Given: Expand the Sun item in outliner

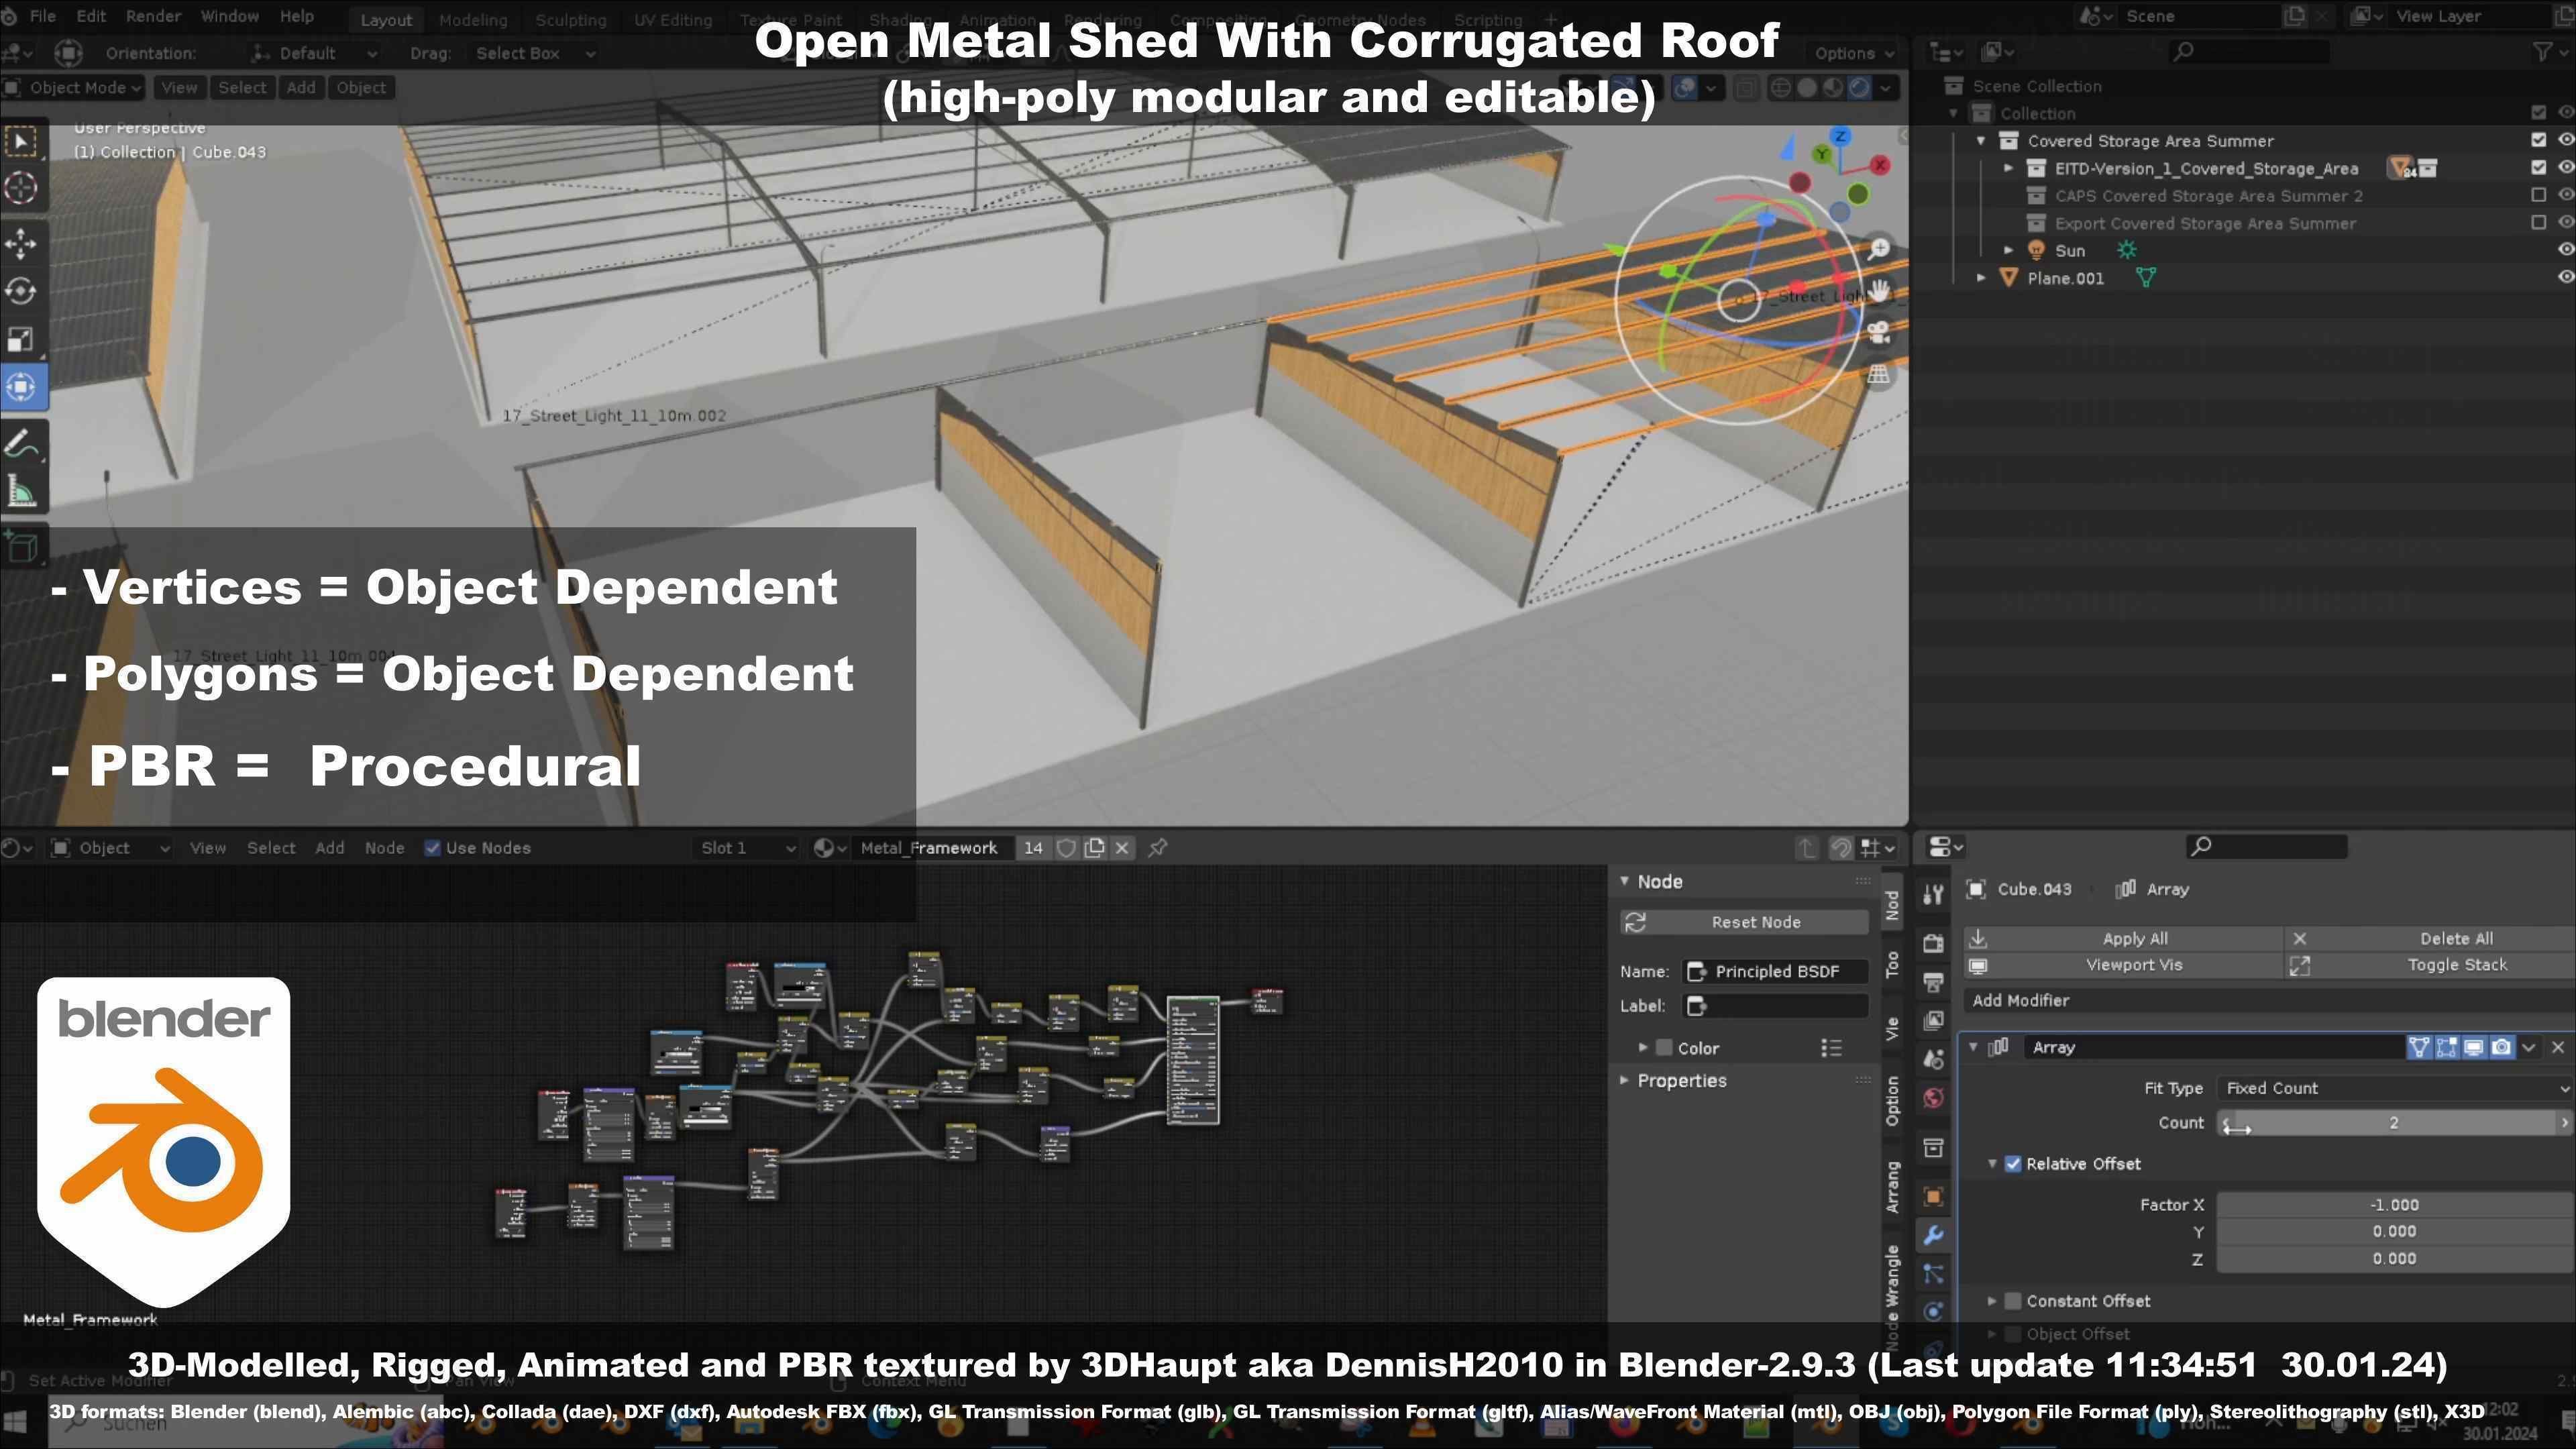Looking at the screenshot, I should click(2008, 250).
